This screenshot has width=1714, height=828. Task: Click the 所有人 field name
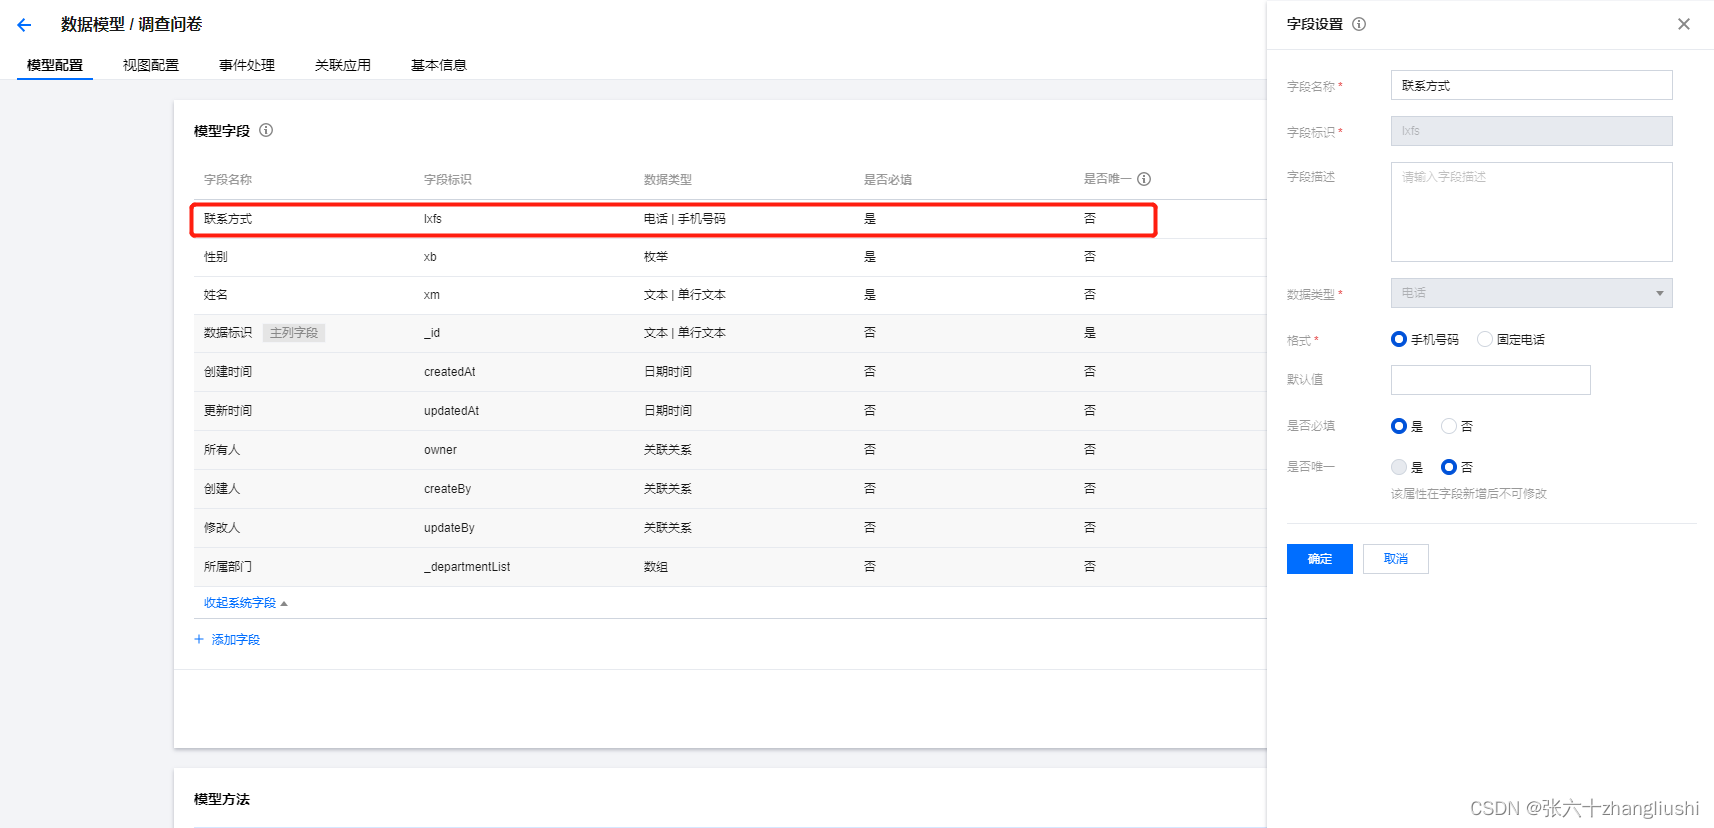[222, 450]
